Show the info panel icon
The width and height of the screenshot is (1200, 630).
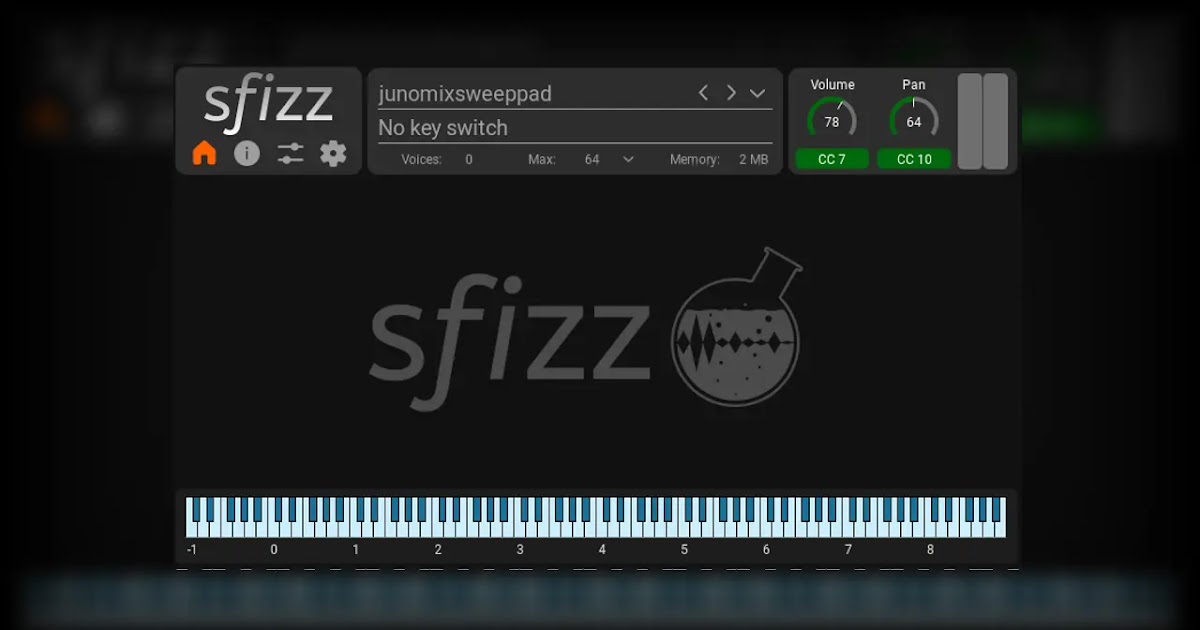pos(247,153)
